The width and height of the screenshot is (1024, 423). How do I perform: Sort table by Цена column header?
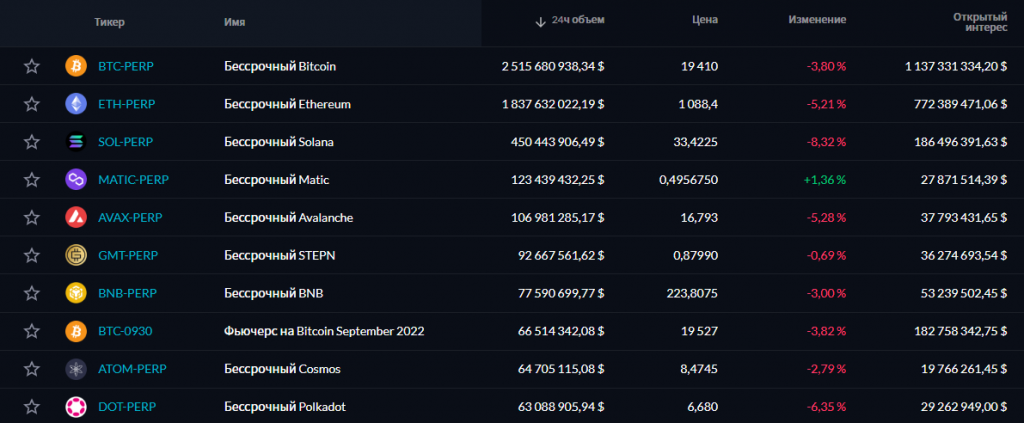point(704,20)
